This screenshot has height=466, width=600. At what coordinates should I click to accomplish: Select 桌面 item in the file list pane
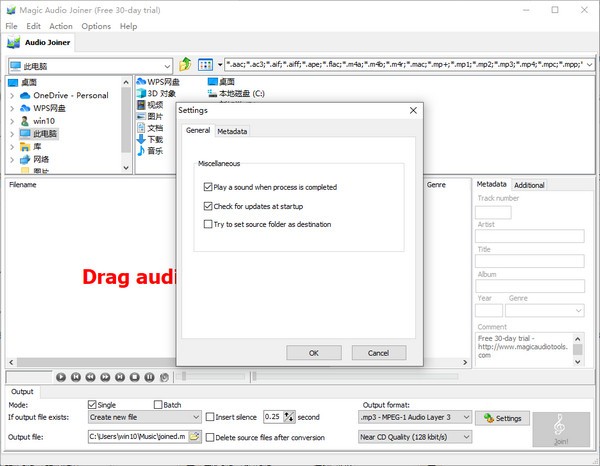coord(222,82)
